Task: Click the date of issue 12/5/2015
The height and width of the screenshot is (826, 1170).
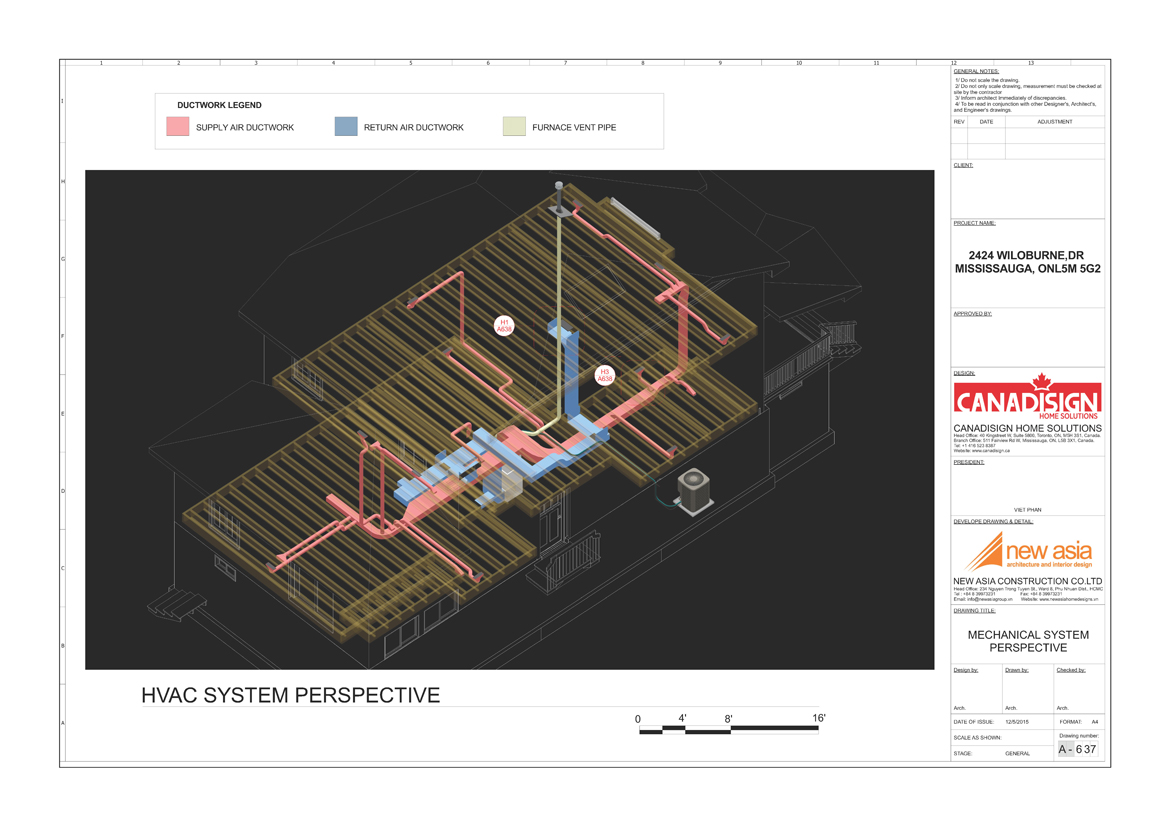Action: pos(1016,722)
